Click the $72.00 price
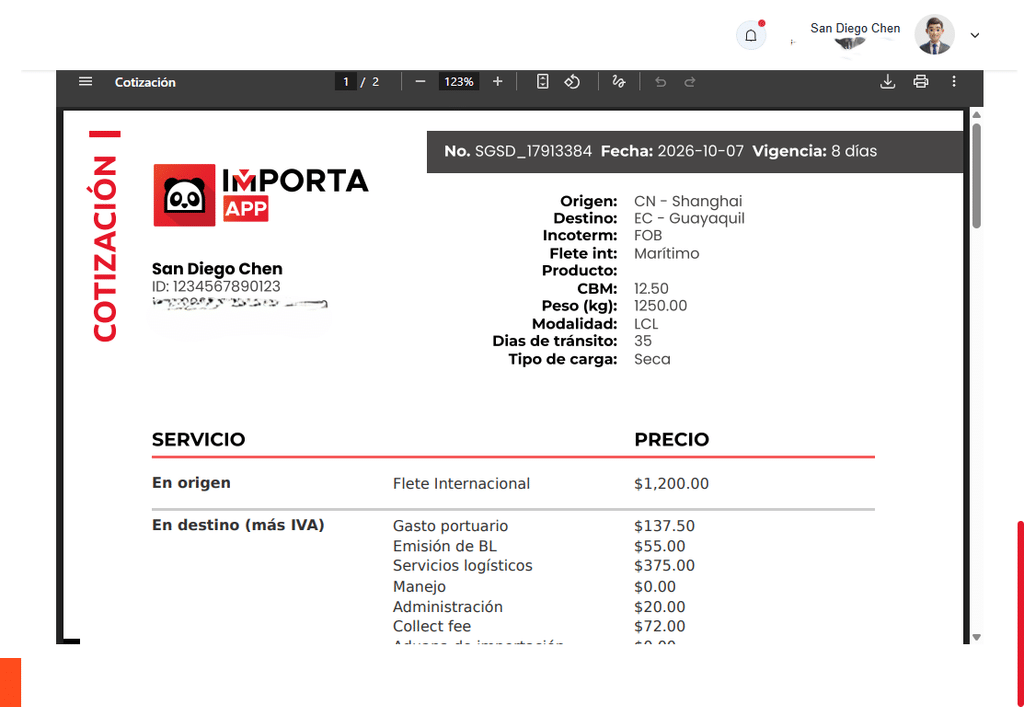 tap(660, 627)
